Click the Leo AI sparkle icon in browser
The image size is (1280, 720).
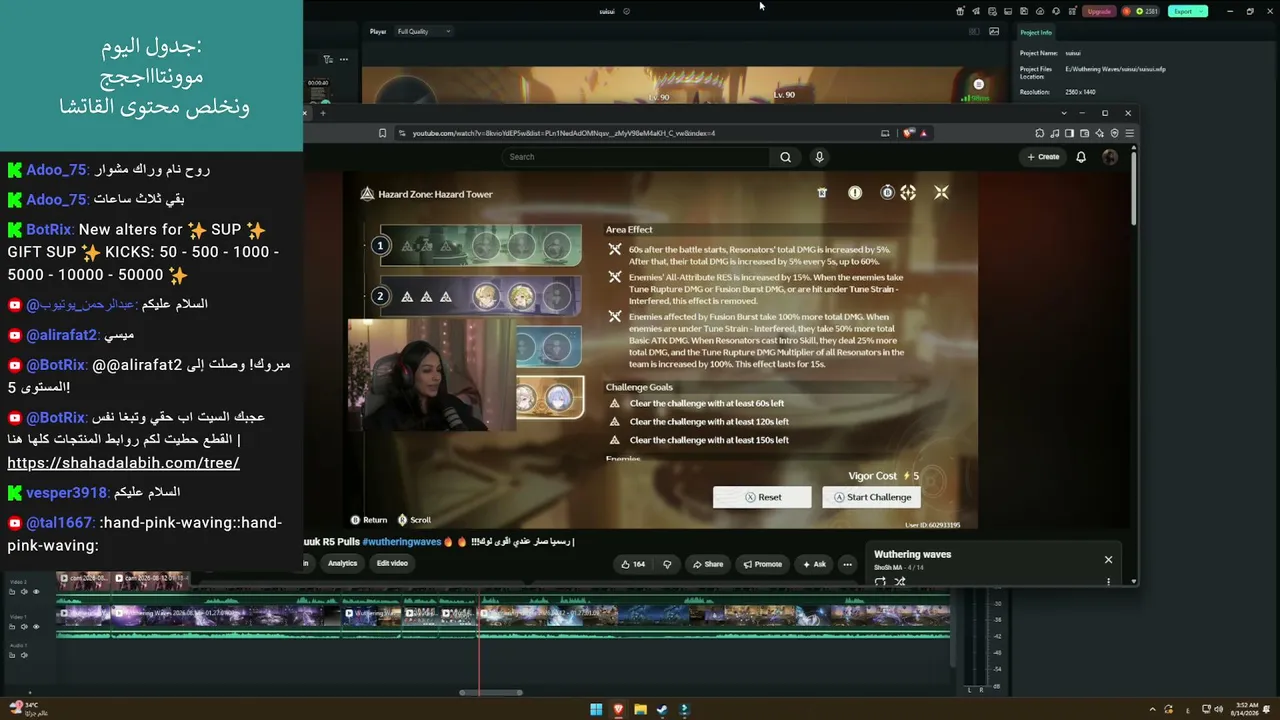point(1099,133)
